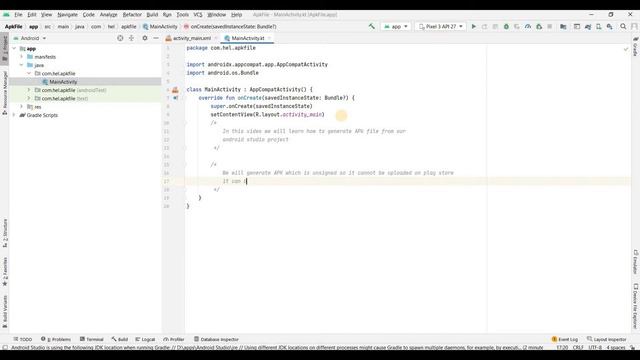640x360 pixels.
Task: Click the Apply Code Changes icon
Action: [495, 27]
